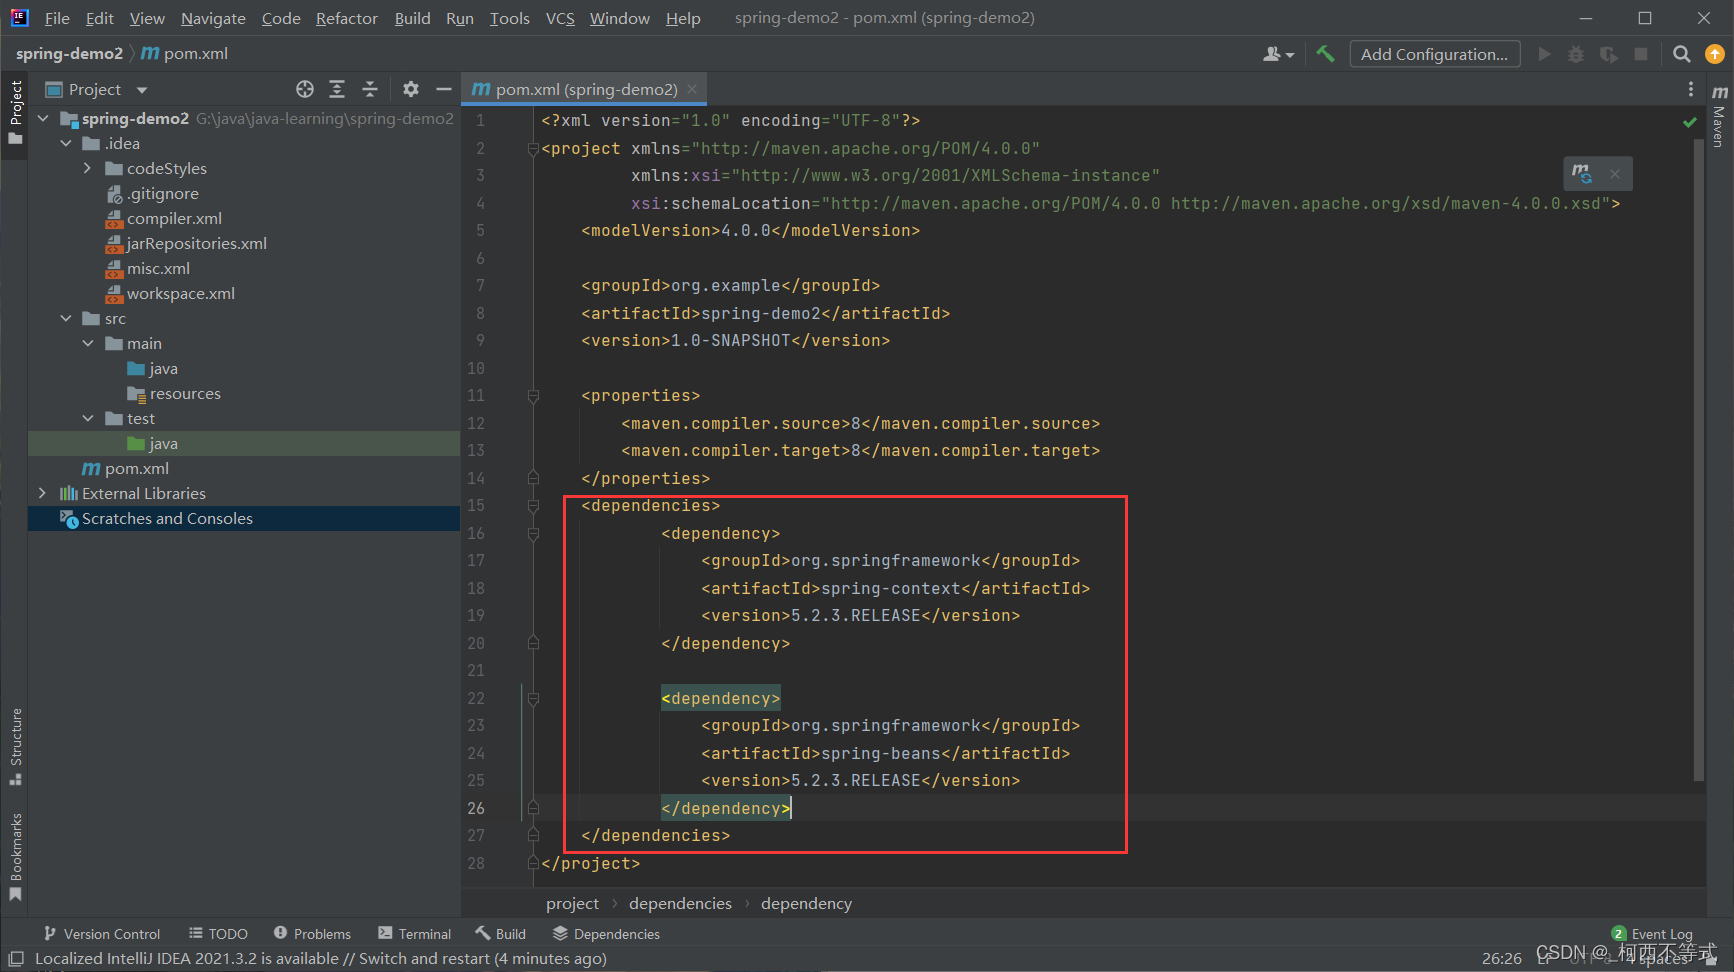Open the Build tool window
This screenshot has height=972, width=1734.
[500, 934]
